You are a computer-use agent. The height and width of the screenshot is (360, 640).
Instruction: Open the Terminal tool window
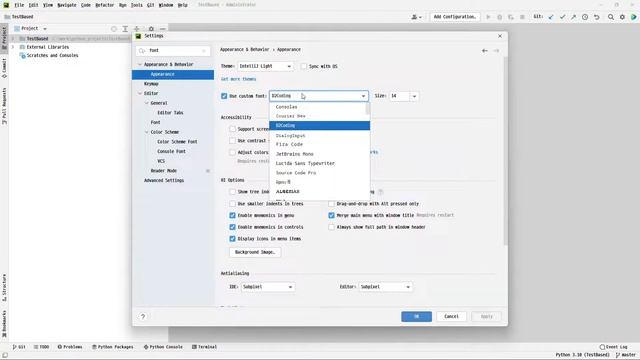(204, 347)
